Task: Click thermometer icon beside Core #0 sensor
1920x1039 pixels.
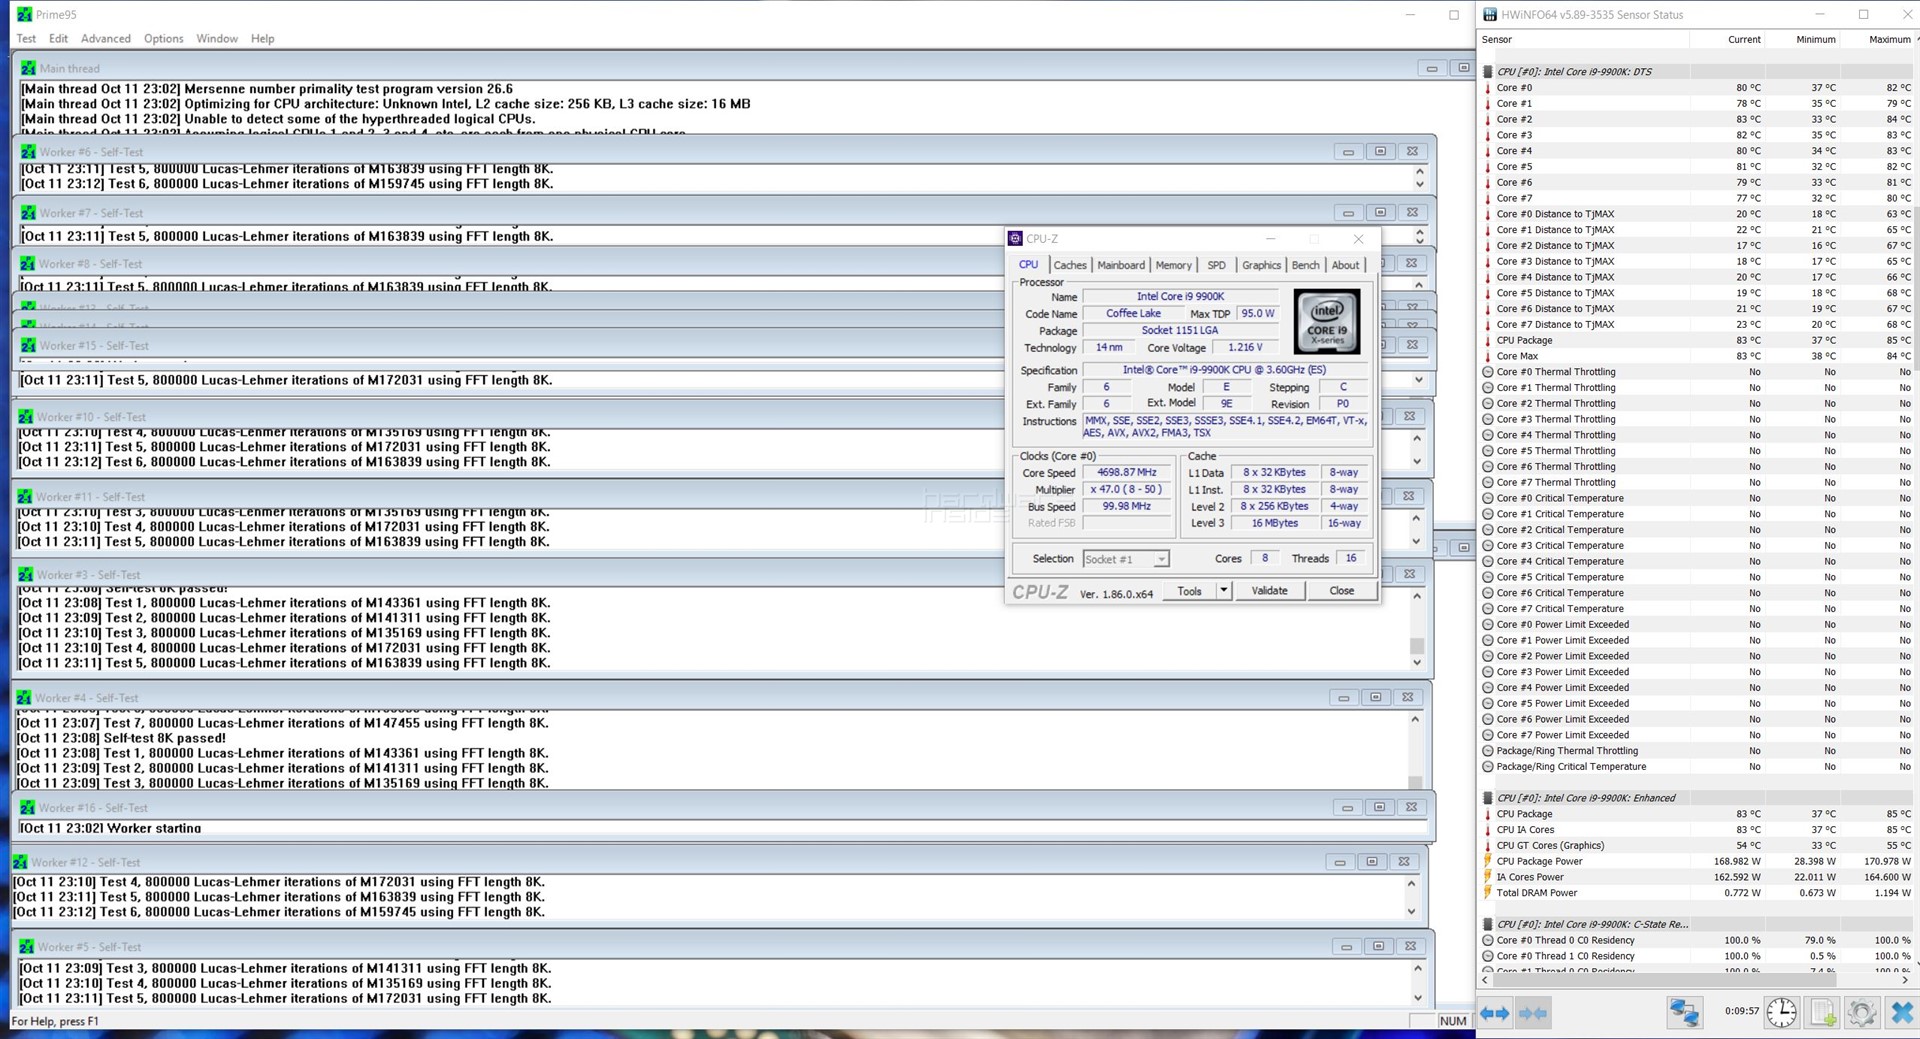Action: coord(1488,88)
